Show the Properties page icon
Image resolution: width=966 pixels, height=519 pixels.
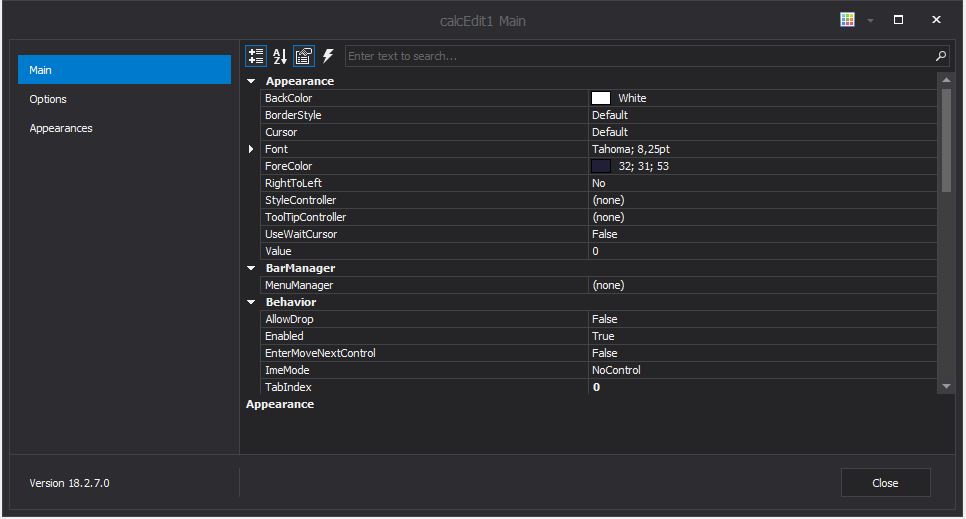click(x=304, y=56)
